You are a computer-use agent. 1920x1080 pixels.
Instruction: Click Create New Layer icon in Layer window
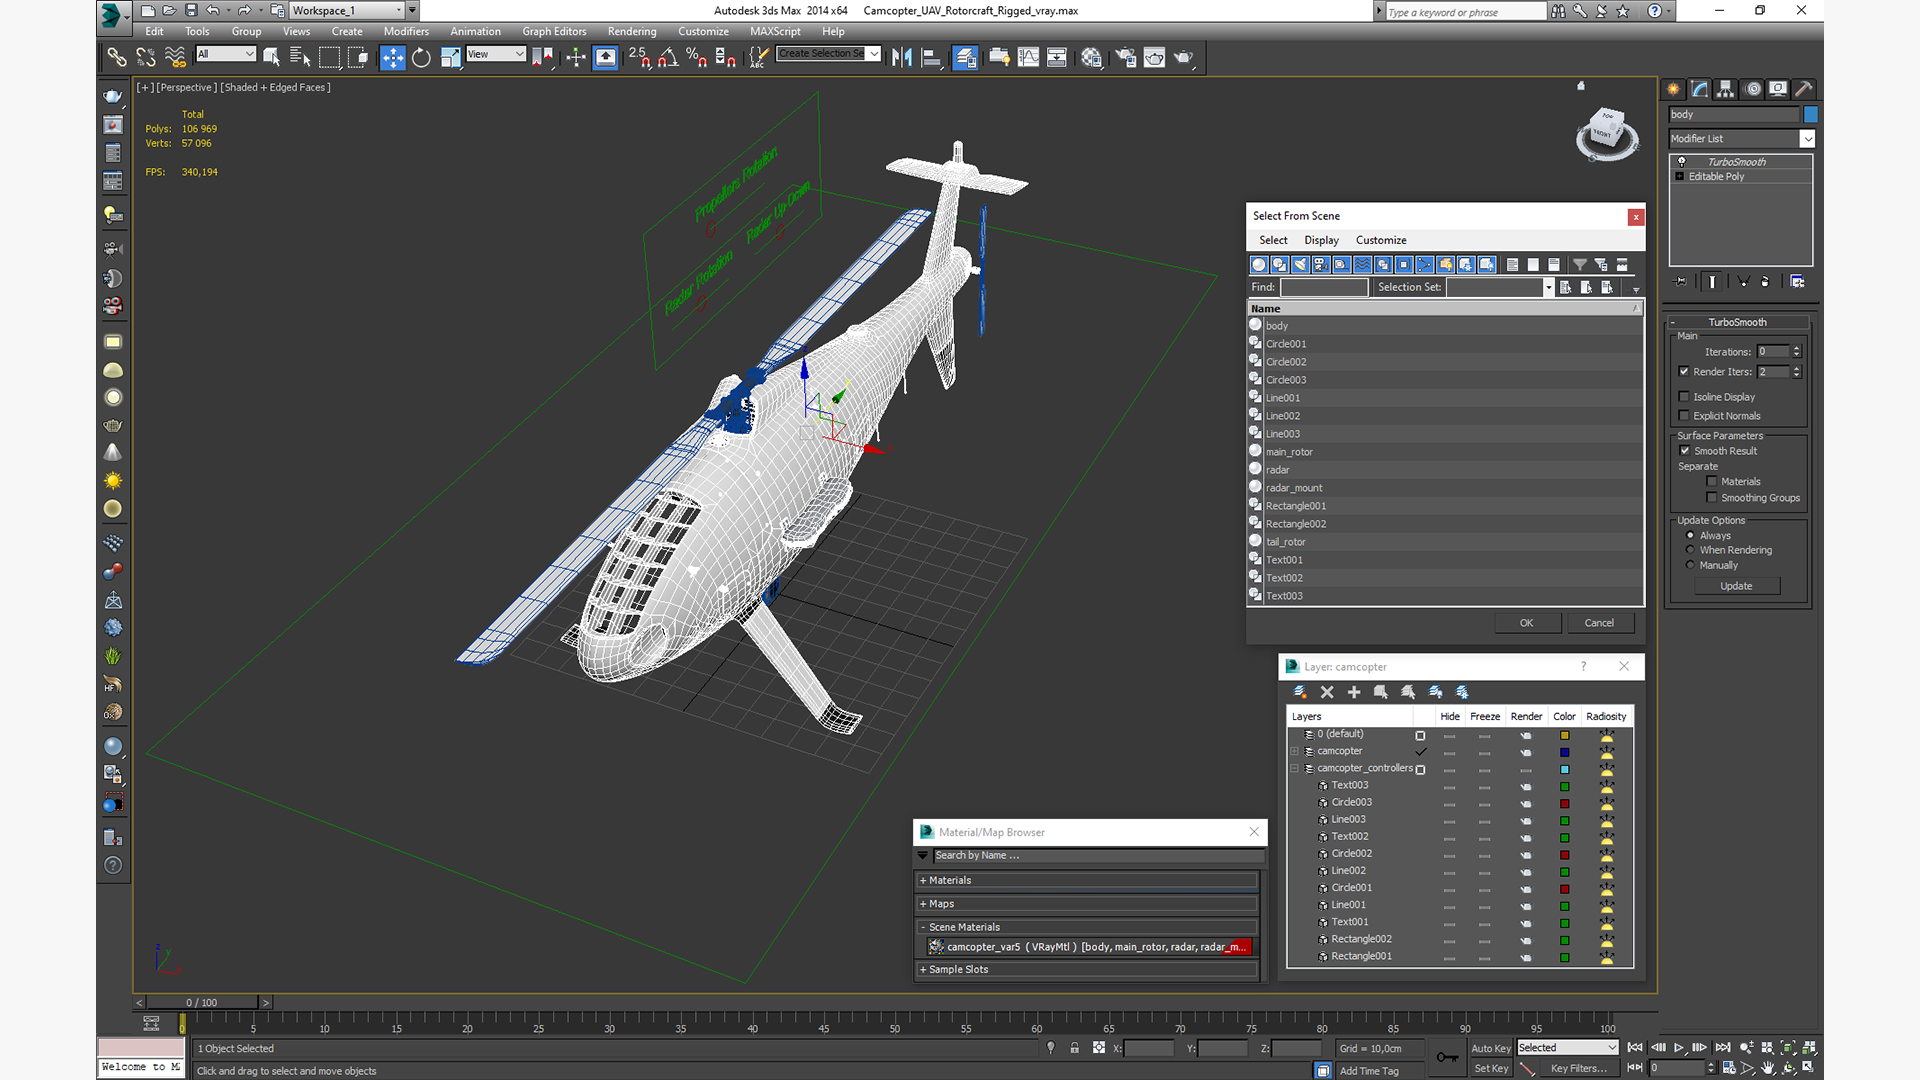[x=1300, y=692]
